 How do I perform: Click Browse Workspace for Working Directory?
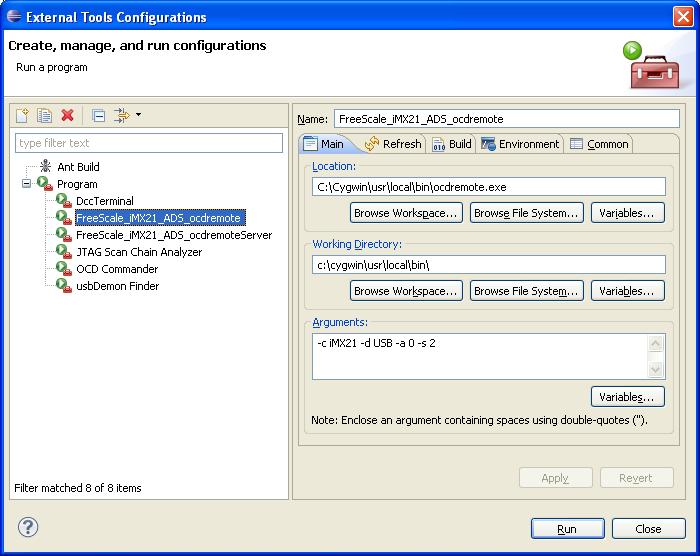tap(406, 291)
